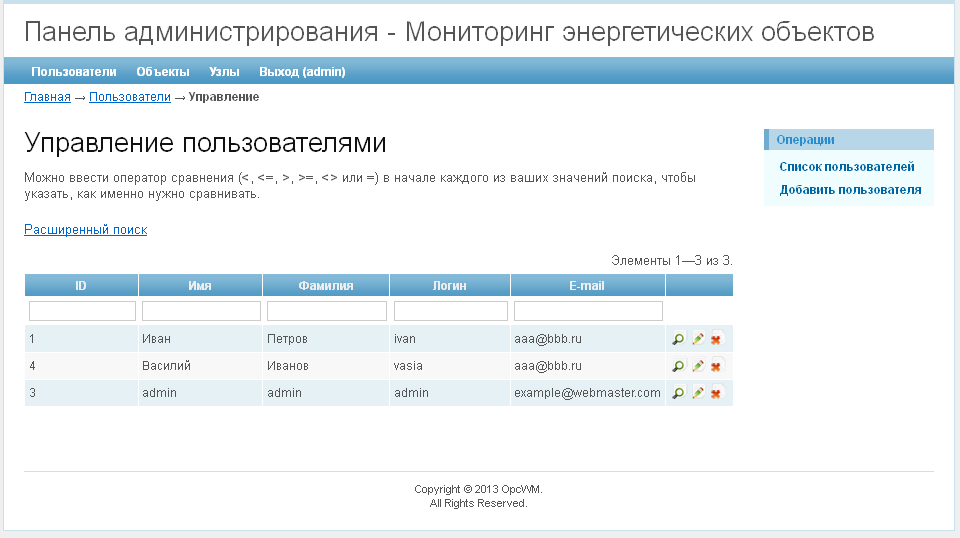This screenshot has height=538, width=960.
Task: Select the 'Василий' name cell
Action: [200, 365]
